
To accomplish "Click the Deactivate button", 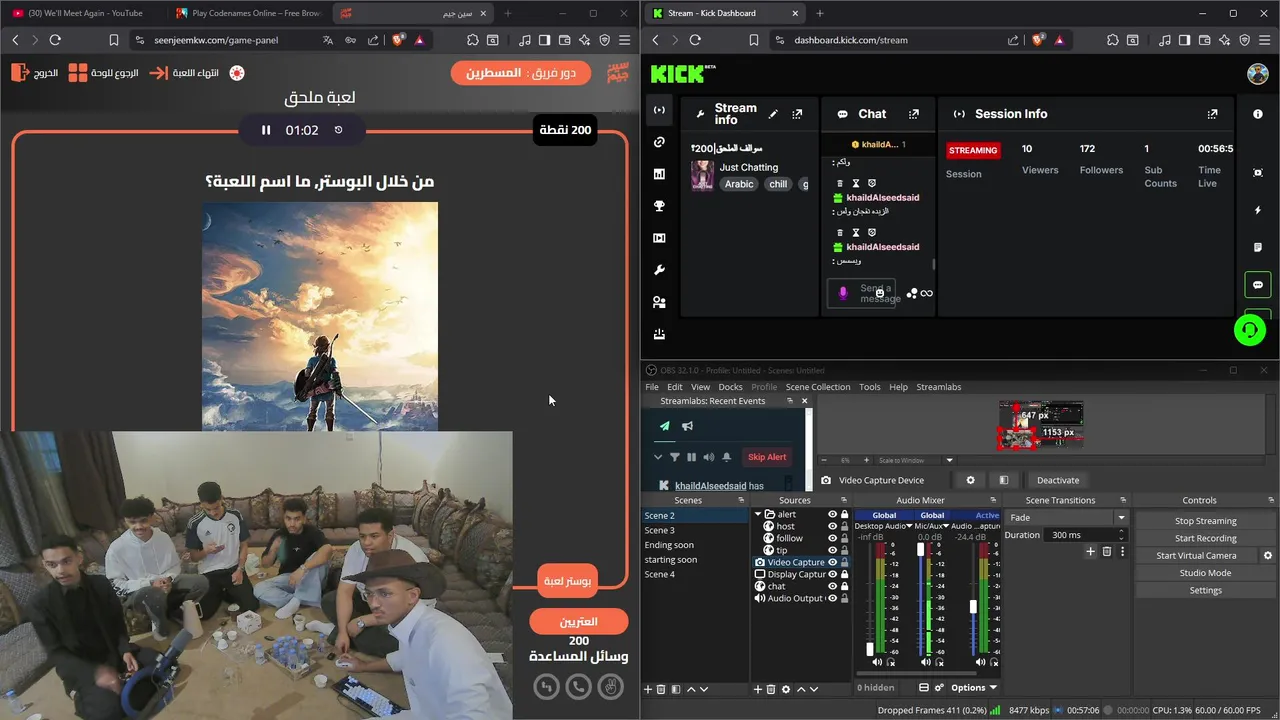I will click(x=1058, y=480).
